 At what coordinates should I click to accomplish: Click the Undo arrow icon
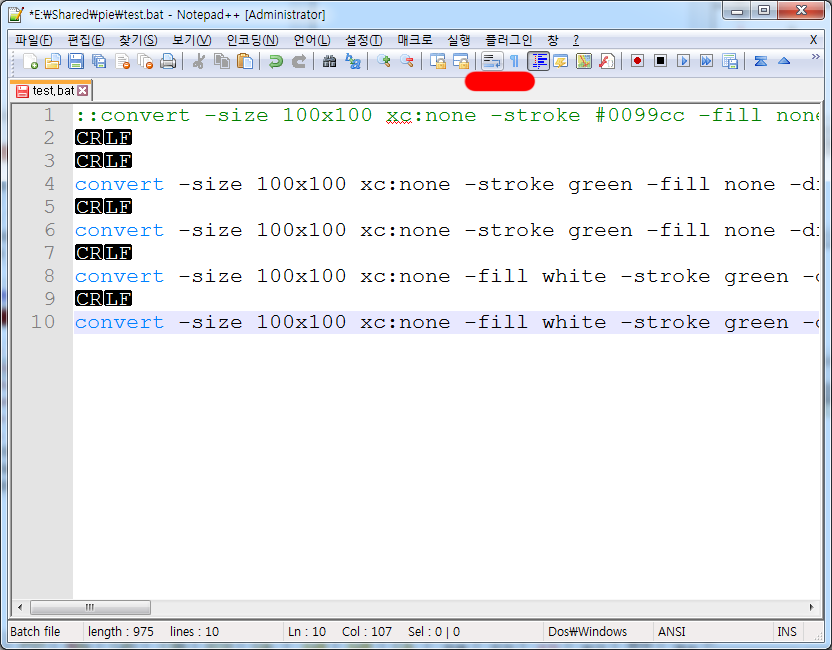275,61
